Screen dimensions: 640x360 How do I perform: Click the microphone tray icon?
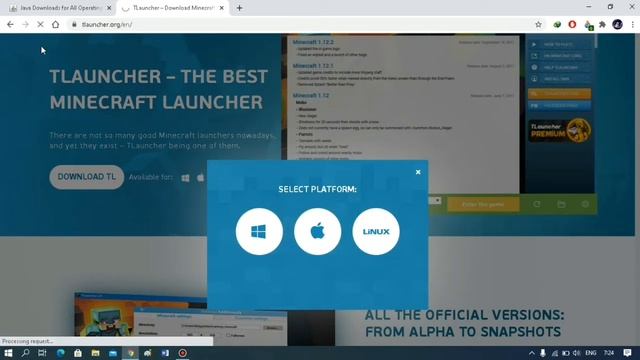[x=543, y=353]
